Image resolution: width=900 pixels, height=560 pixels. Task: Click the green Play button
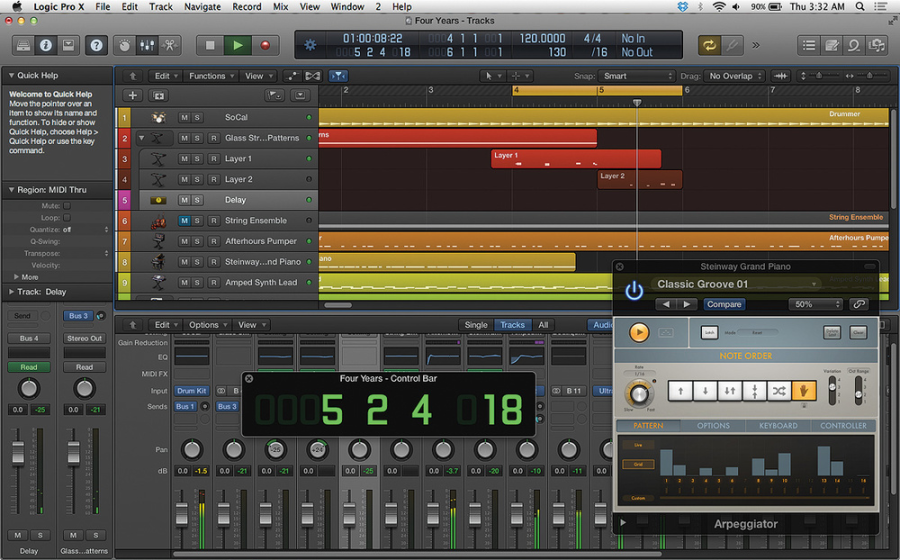[x=238, y=45]
